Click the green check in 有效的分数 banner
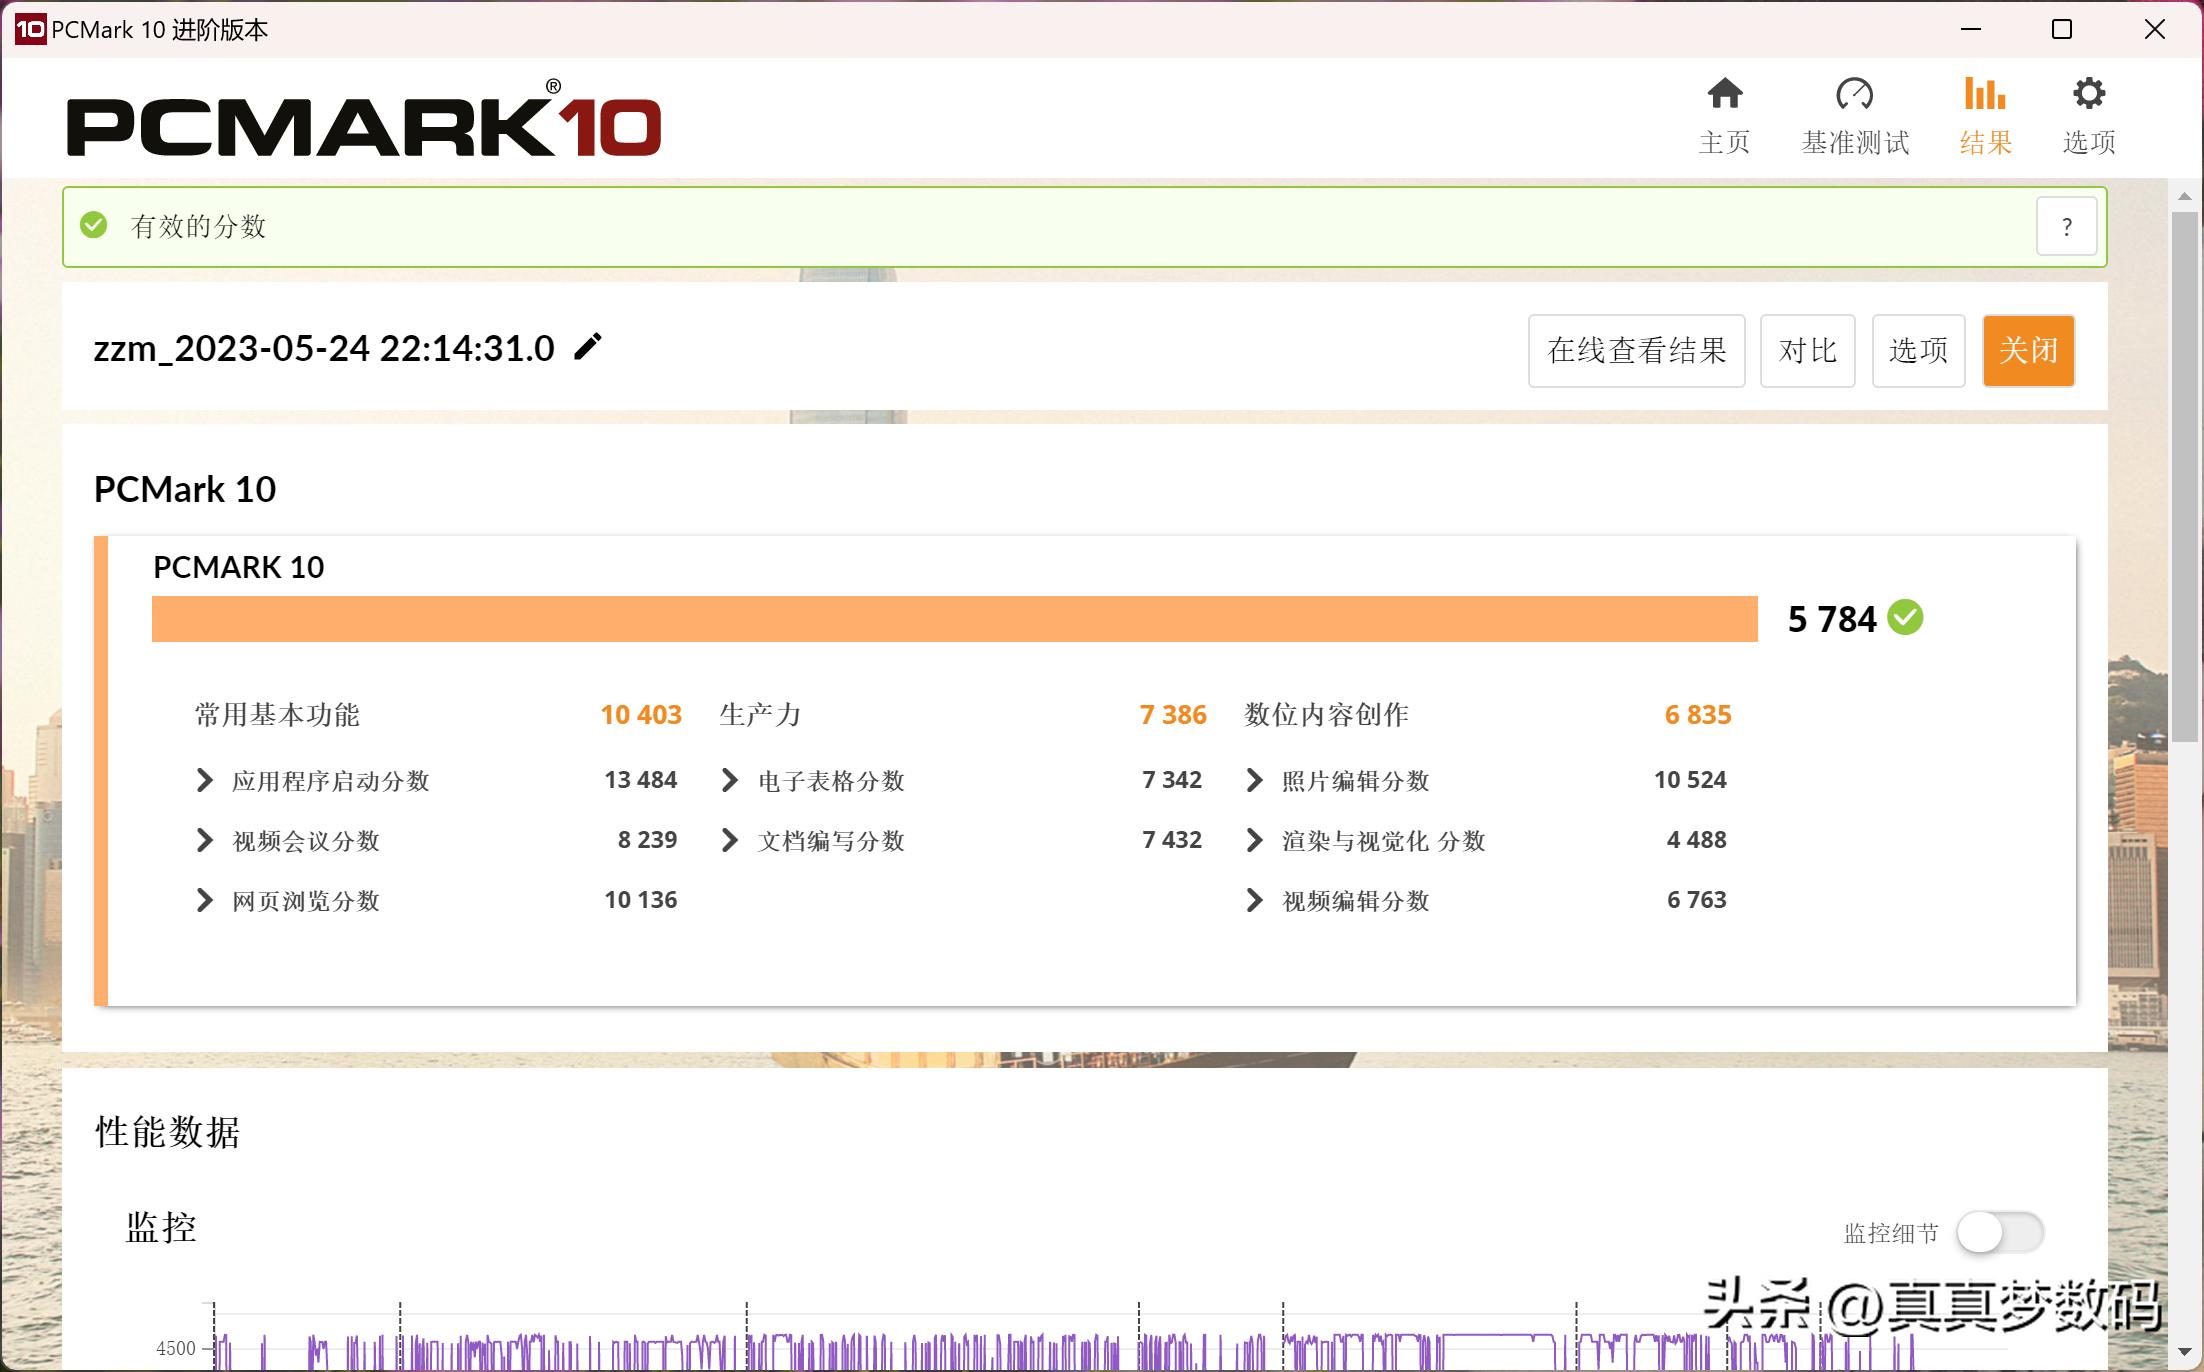The height and width of the screenshot is (1372, 2204). tap(94, 225)
